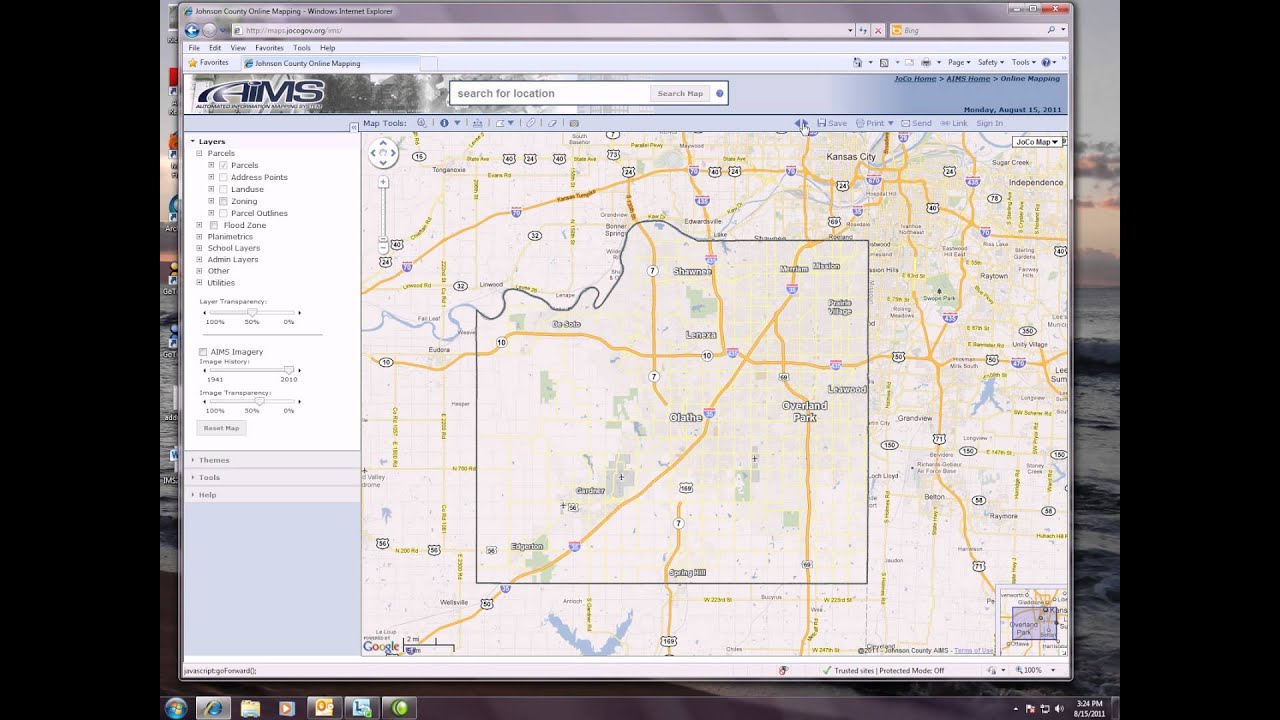Viewport: 1280px width, 720px height.
Task: Expand the Planimetrics layer group
Action: (x=199, y=236)
